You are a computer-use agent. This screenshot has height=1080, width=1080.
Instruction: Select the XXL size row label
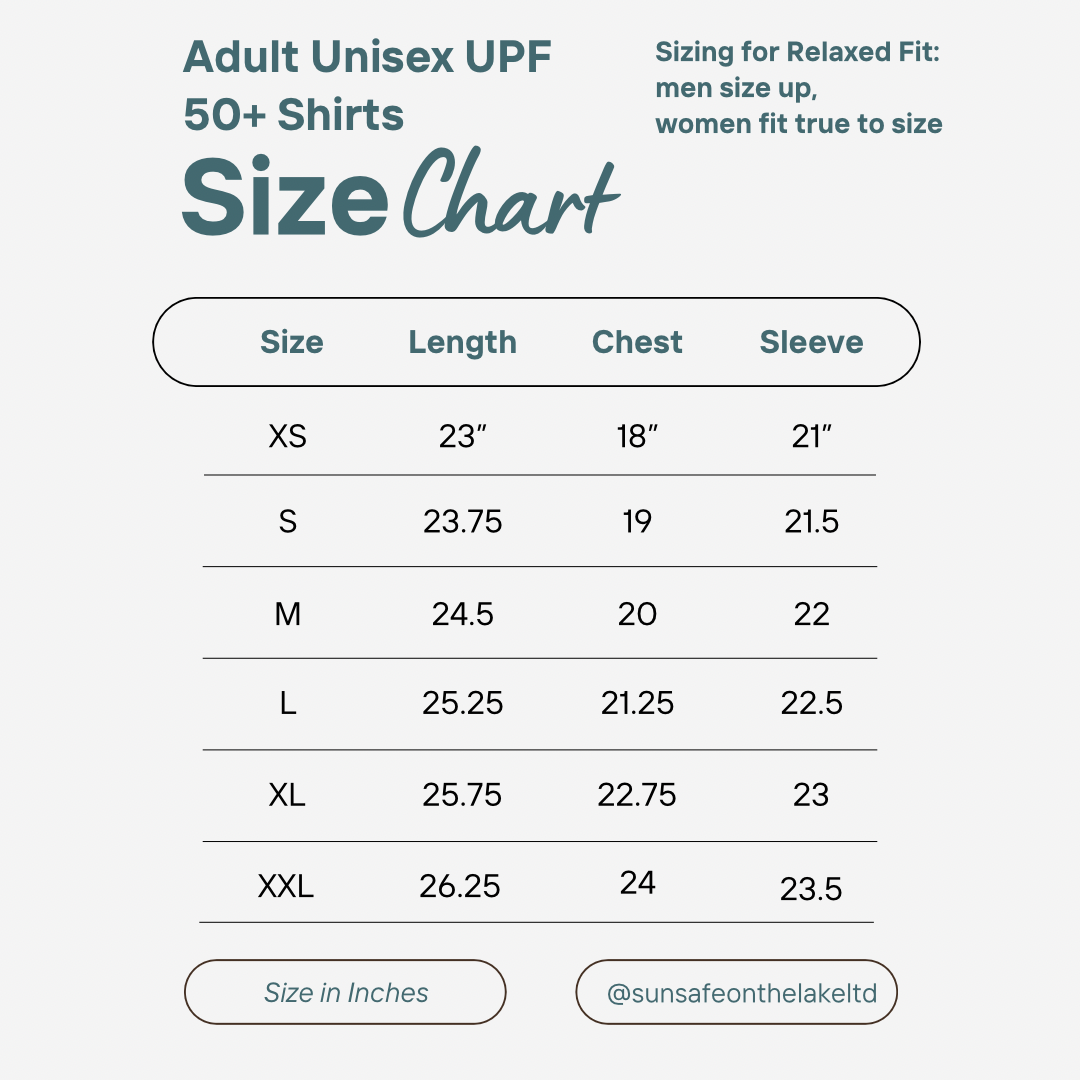point(286,886)
